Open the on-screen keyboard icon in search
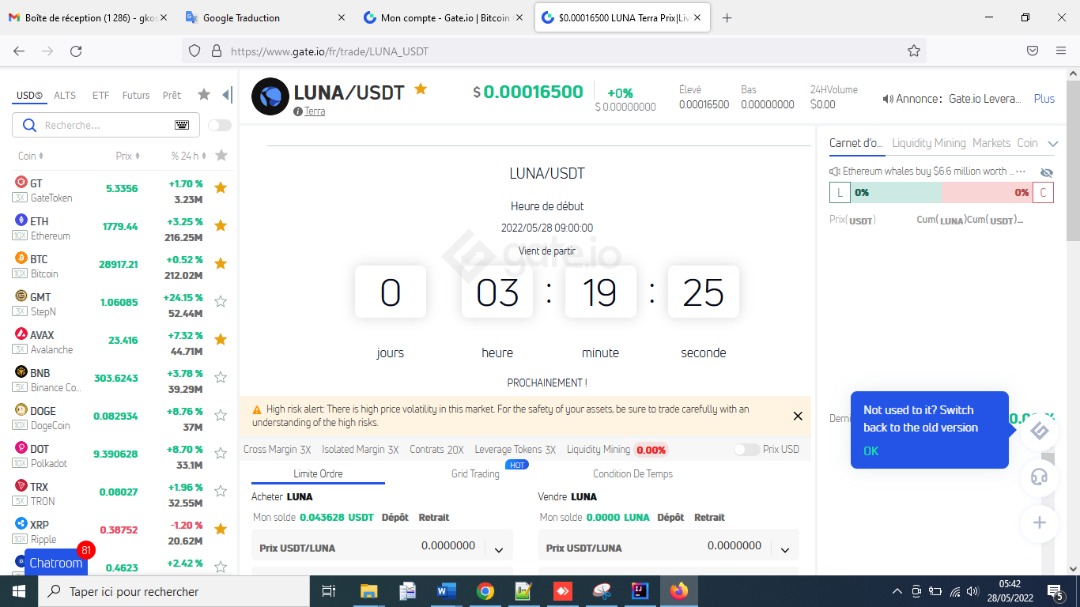This screenshot has height=607, width=1080. point(182,125)
